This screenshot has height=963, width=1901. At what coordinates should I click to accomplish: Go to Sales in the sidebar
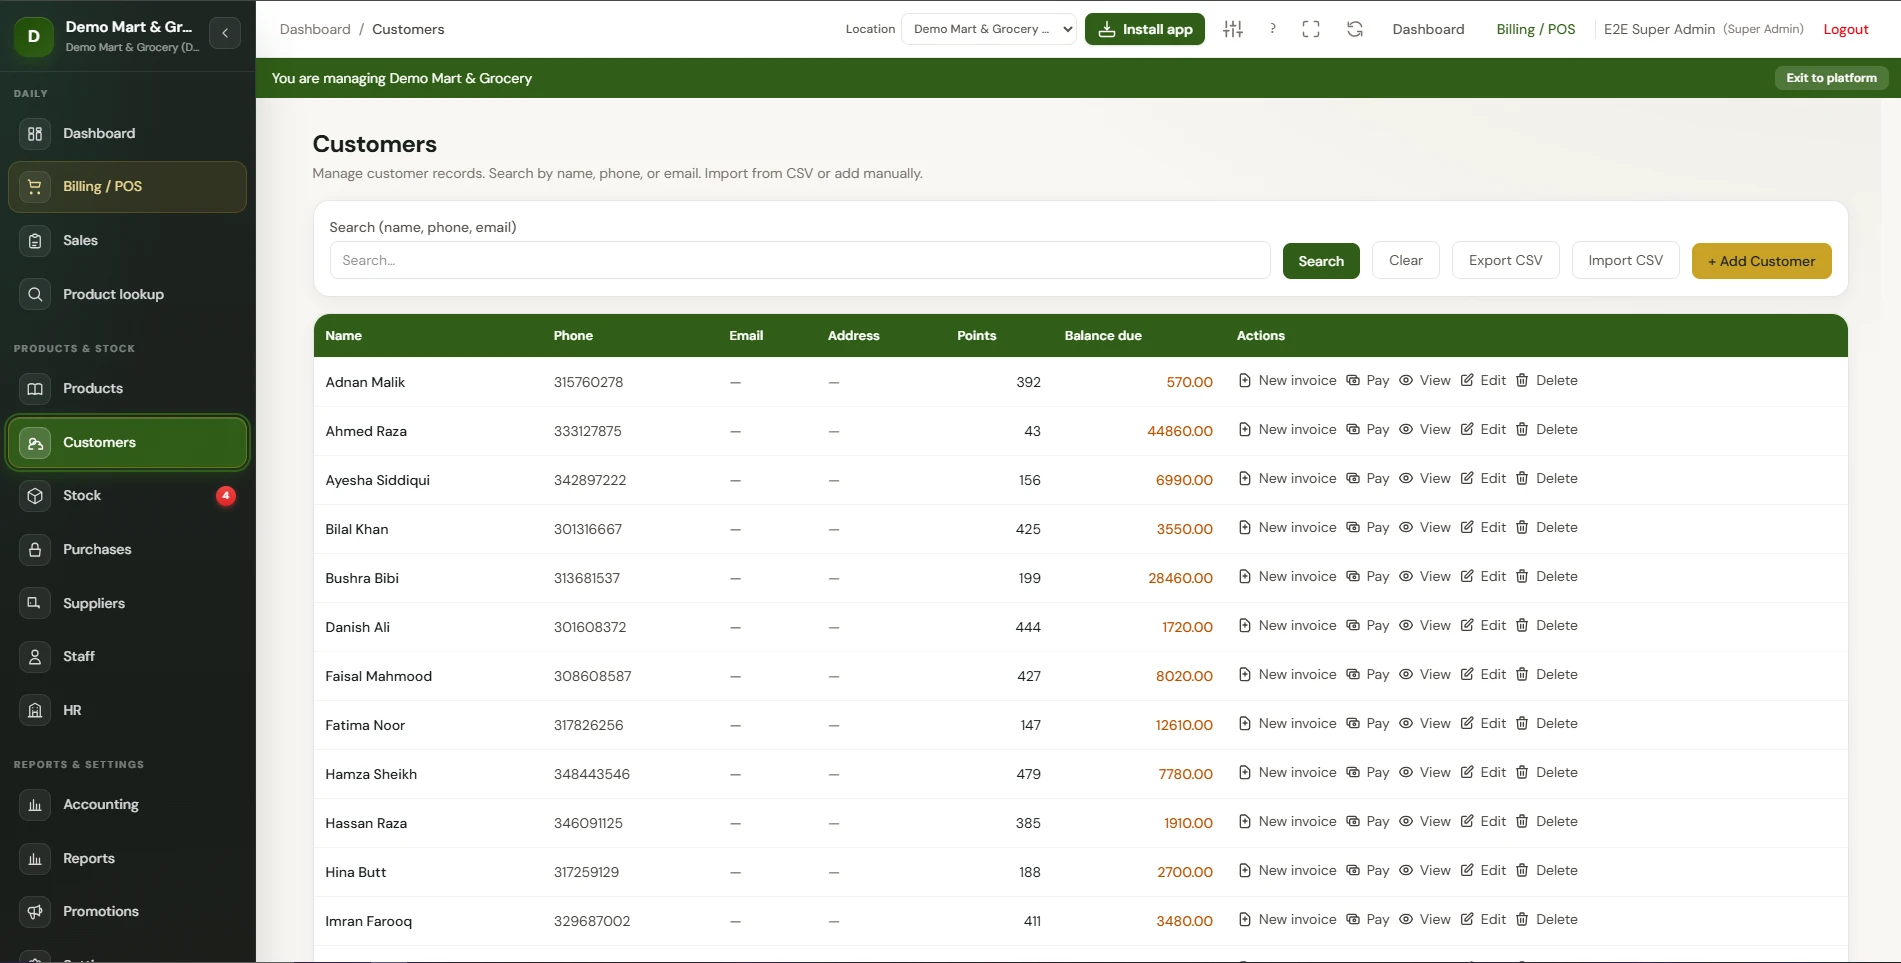pyautogui.click(x=127, y=240)
